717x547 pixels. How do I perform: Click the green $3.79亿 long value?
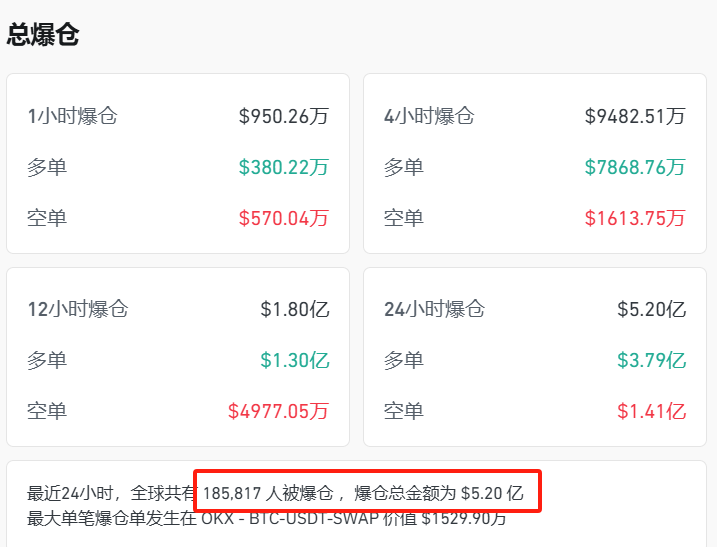click(x=651, y=360)
